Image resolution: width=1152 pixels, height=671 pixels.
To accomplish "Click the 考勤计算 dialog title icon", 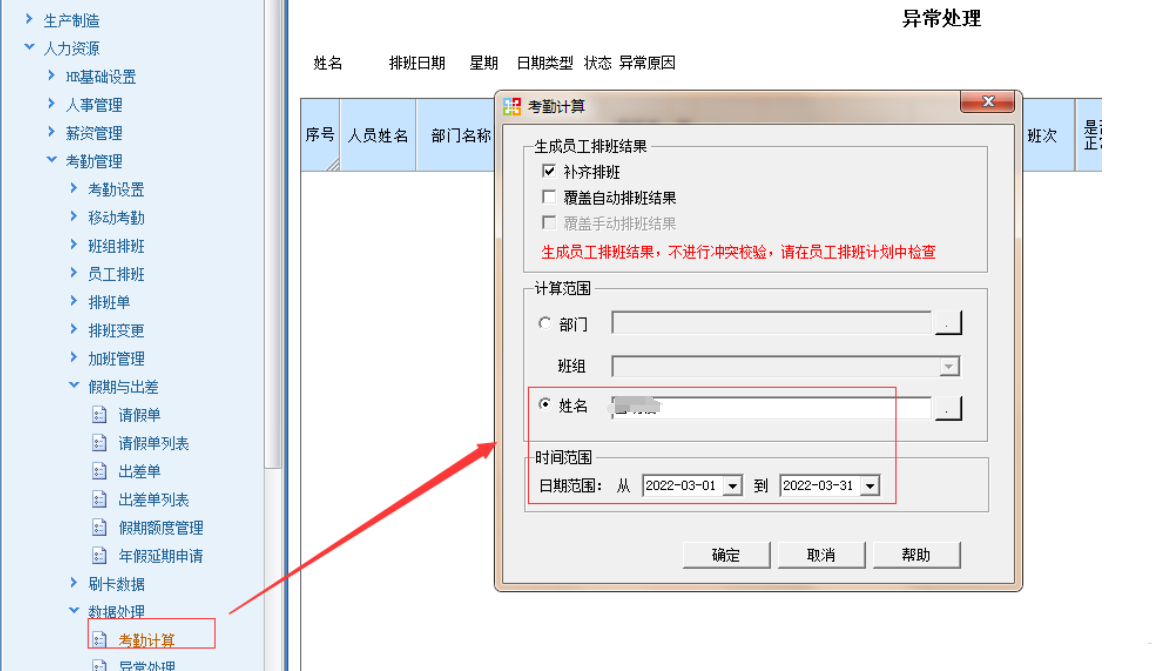I will click(513, 107).
